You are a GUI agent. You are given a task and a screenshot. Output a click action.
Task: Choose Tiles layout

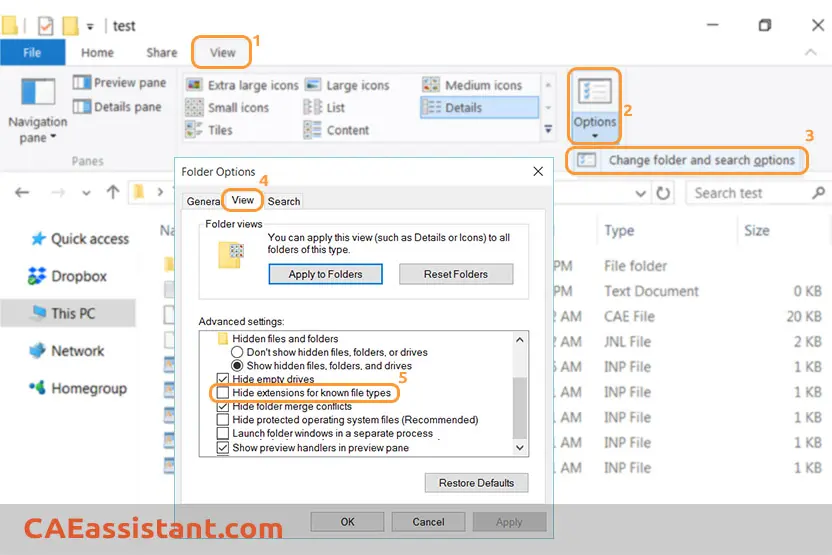(209, 130)
